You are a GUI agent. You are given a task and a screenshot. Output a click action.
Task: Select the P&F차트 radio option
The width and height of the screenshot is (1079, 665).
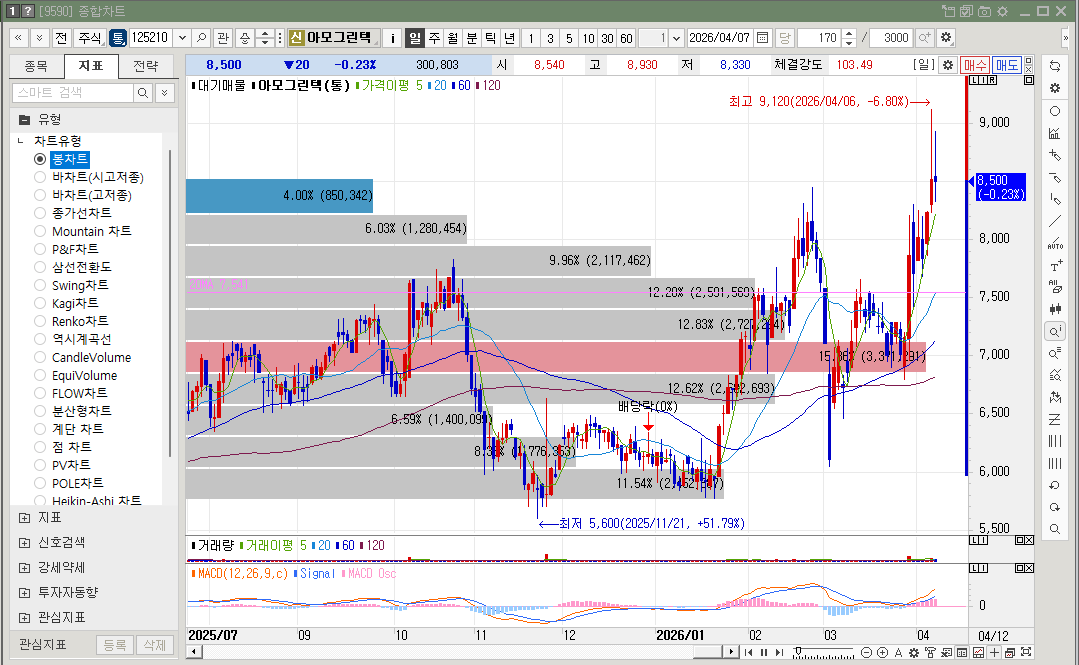click(x=40, y=249)
